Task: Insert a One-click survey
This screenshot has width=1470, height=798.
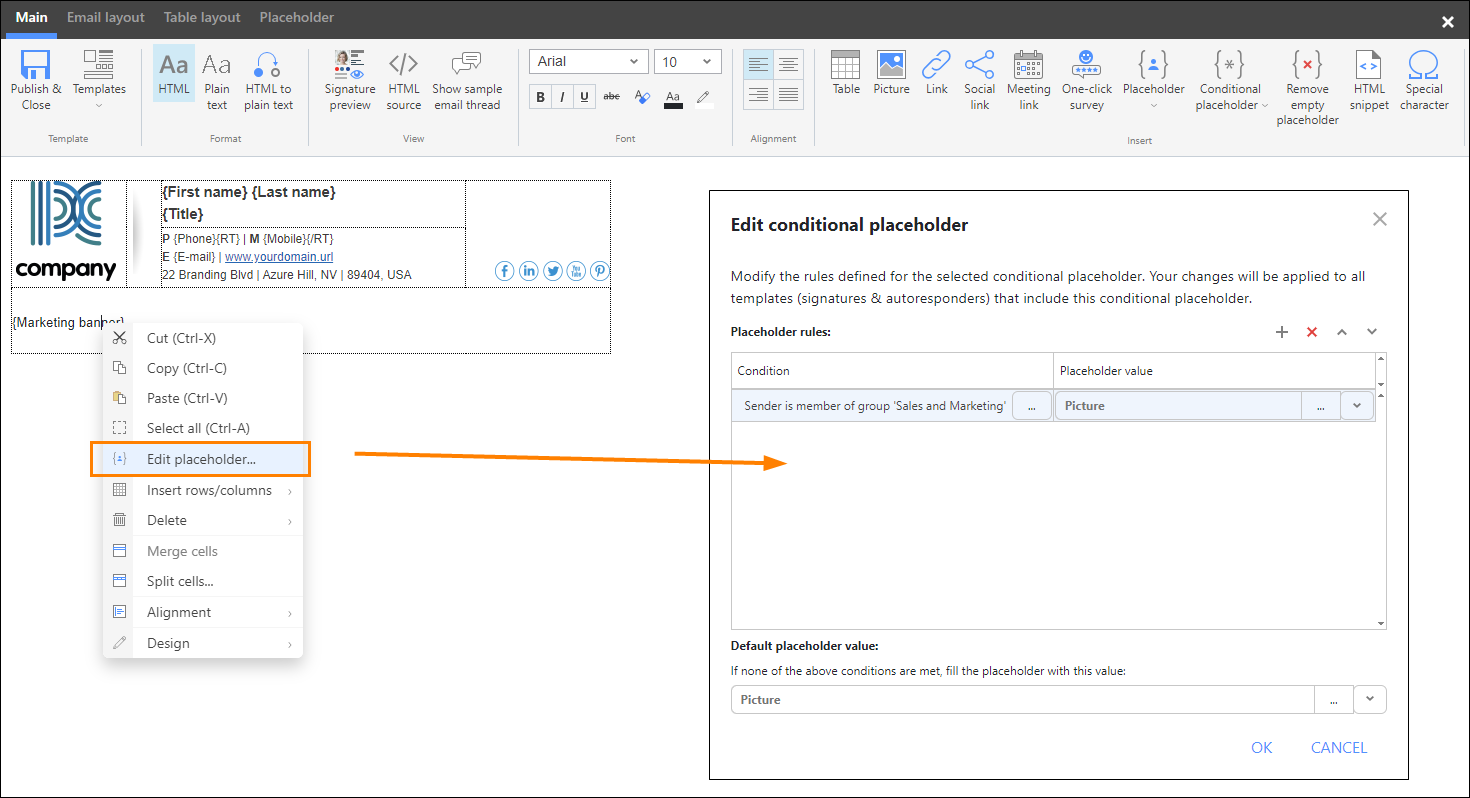Action: click(x=1086, y=80)
